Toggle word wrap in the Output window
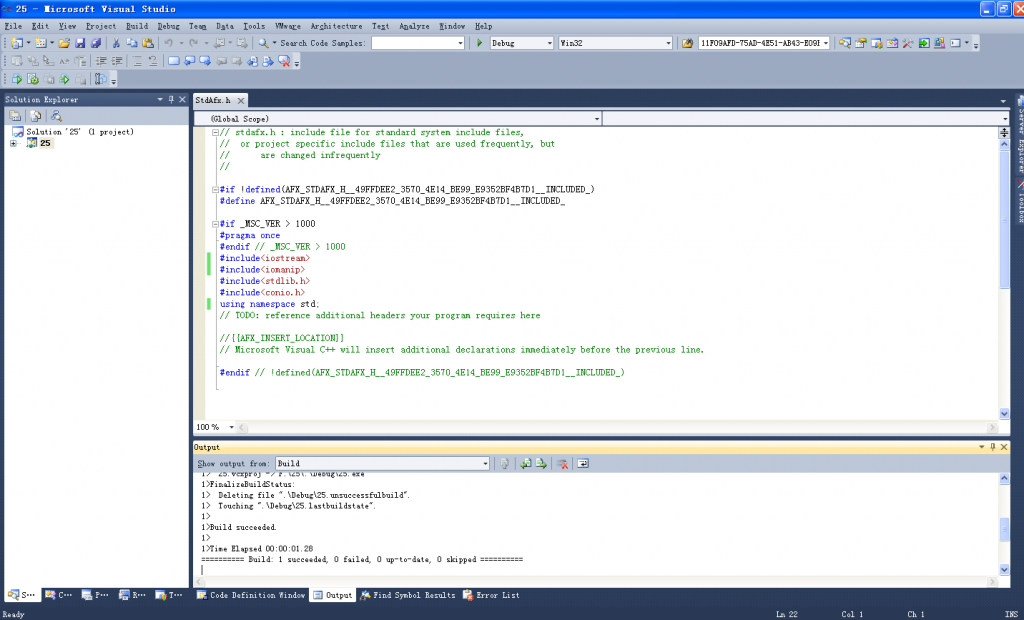Image resolution: width=1024 pixels, height=620 pixels. pyautogui.click(x=583, y=463)
